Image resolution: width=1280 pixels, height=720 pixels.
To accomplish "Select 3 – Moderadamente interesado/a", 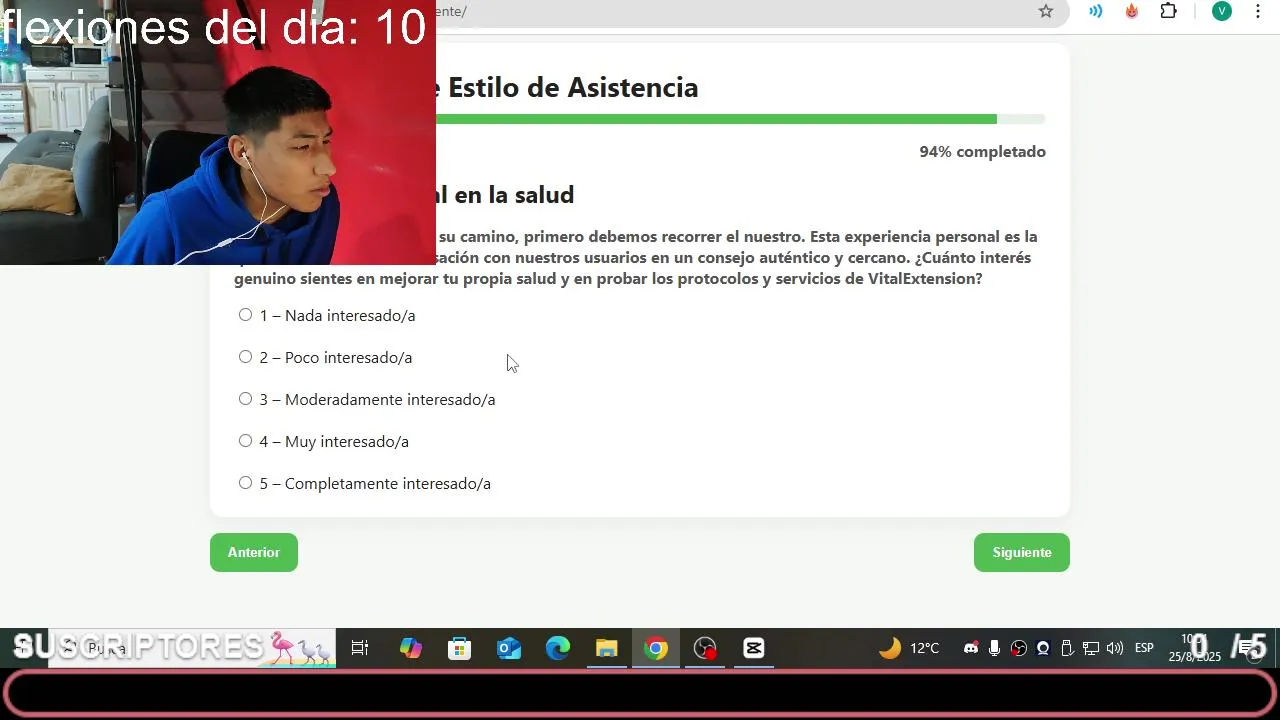I will 245,399.
